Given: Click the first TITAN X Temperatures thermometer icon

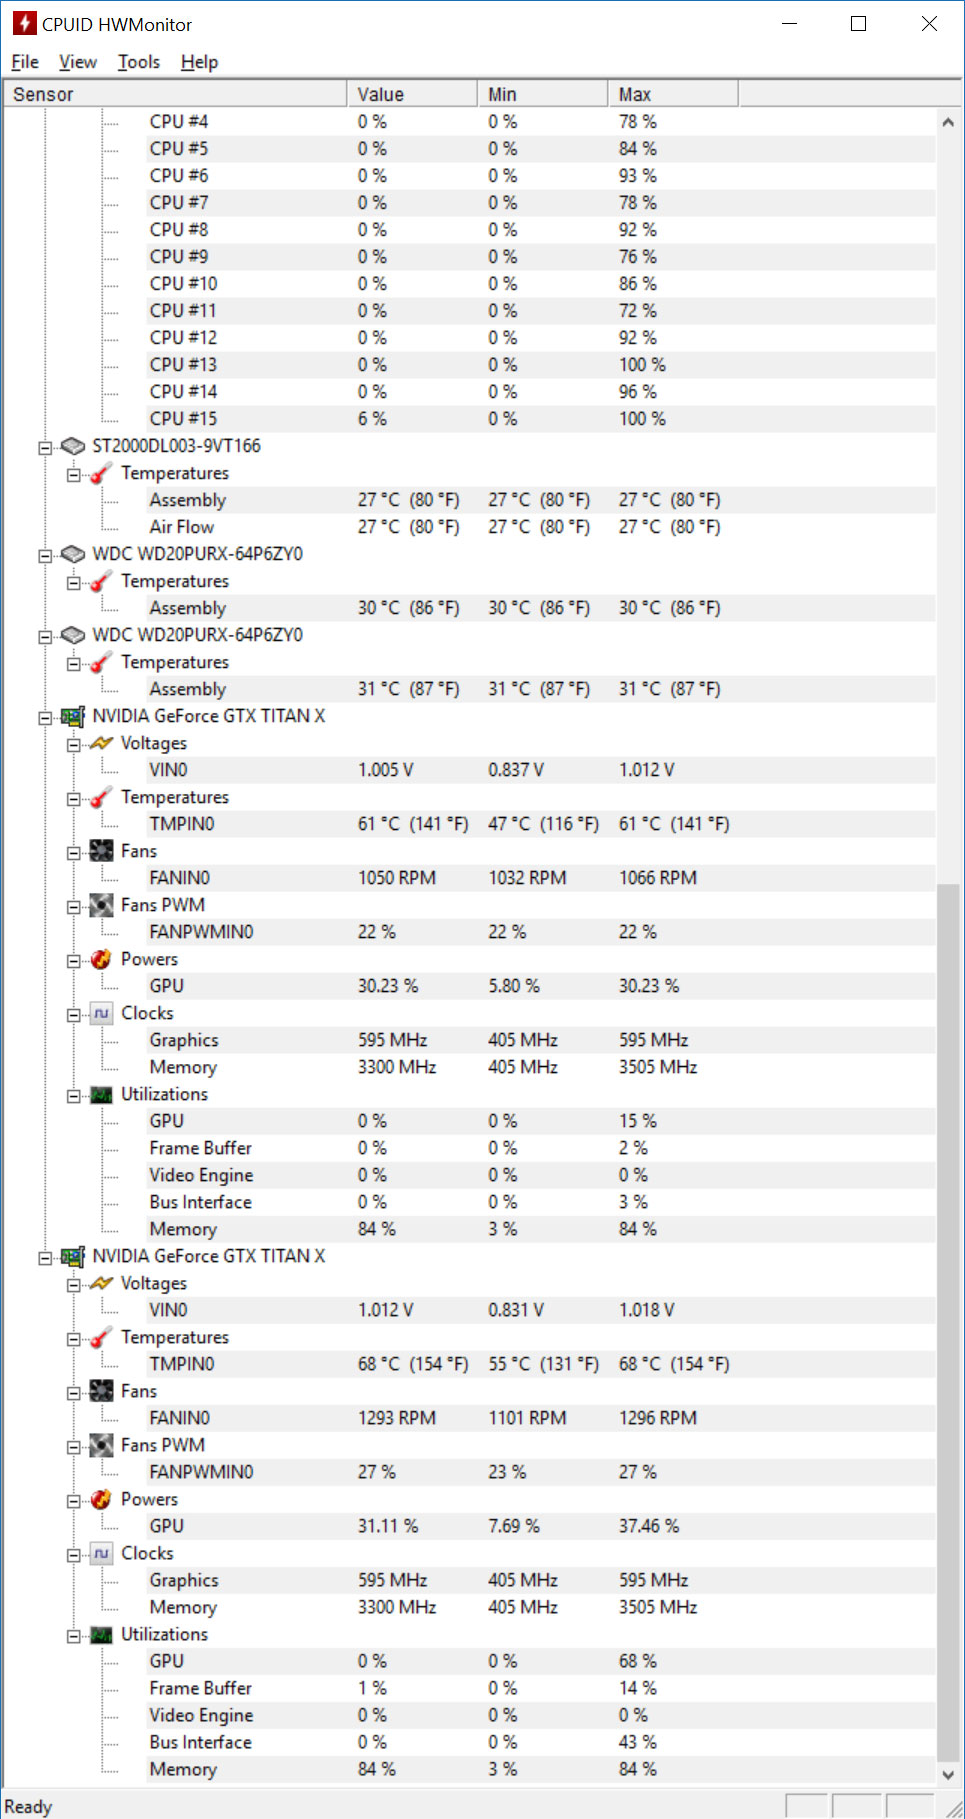Looking at the screenshot, I should coord(101,797).
